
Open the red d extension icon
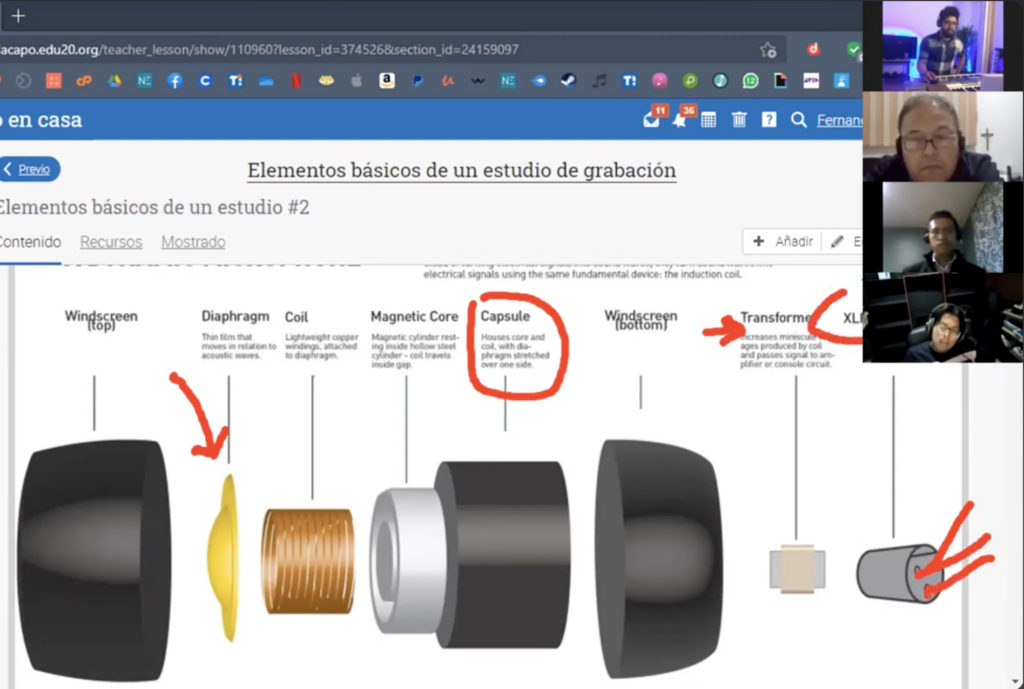point(813,49)
